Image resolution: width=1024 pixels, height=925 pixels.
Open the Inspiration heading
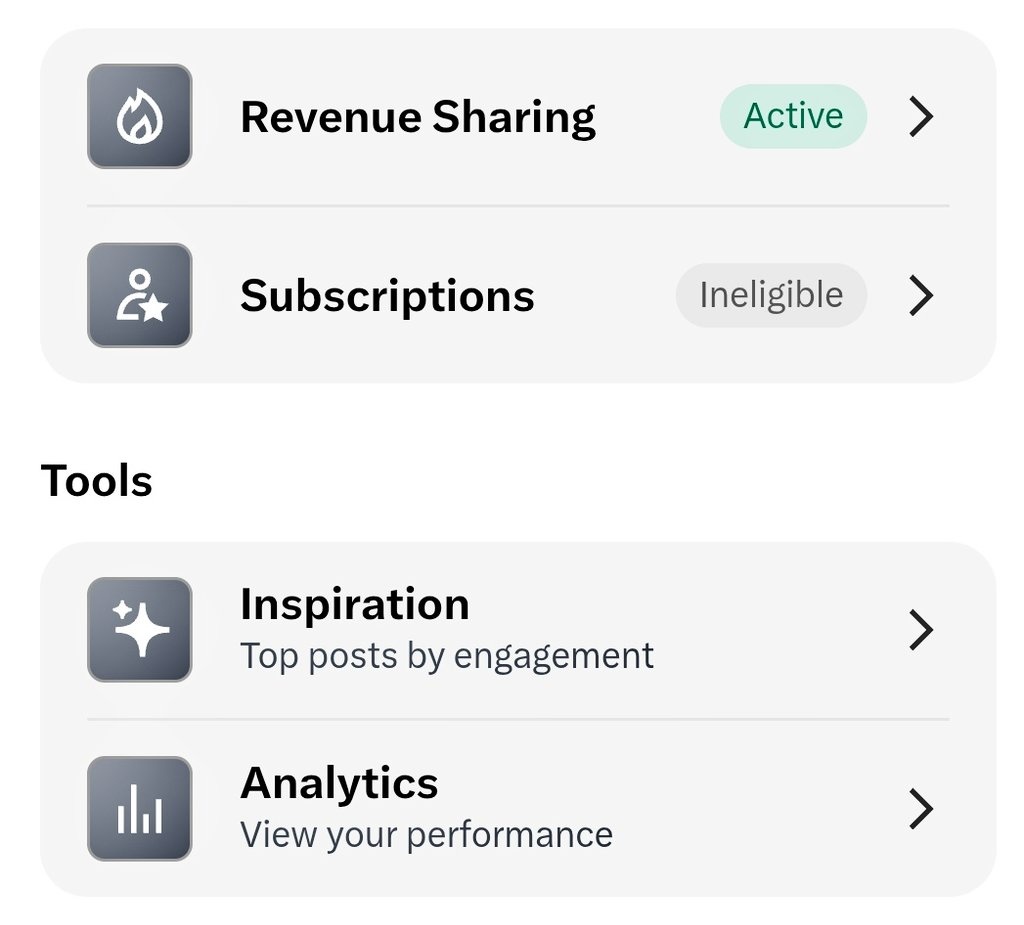tap(354, 604)
